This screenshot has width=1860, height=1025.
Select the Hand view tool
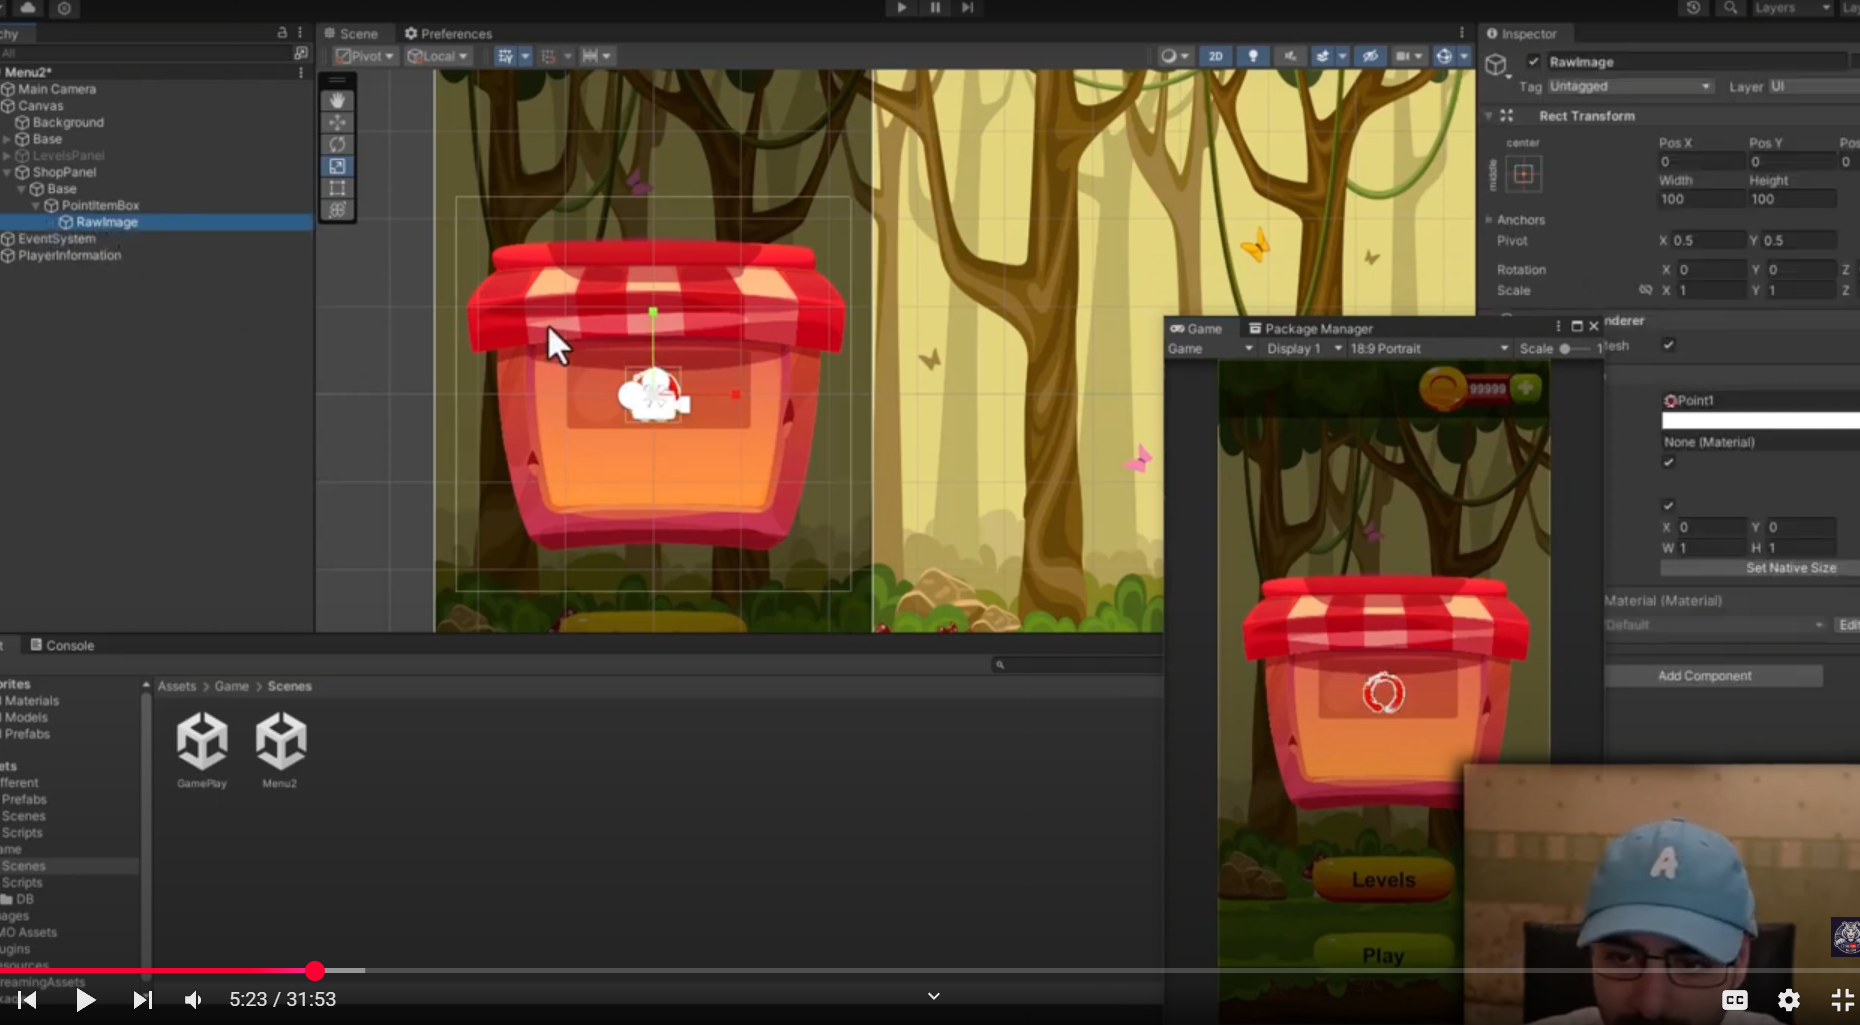tap(337, 100)
